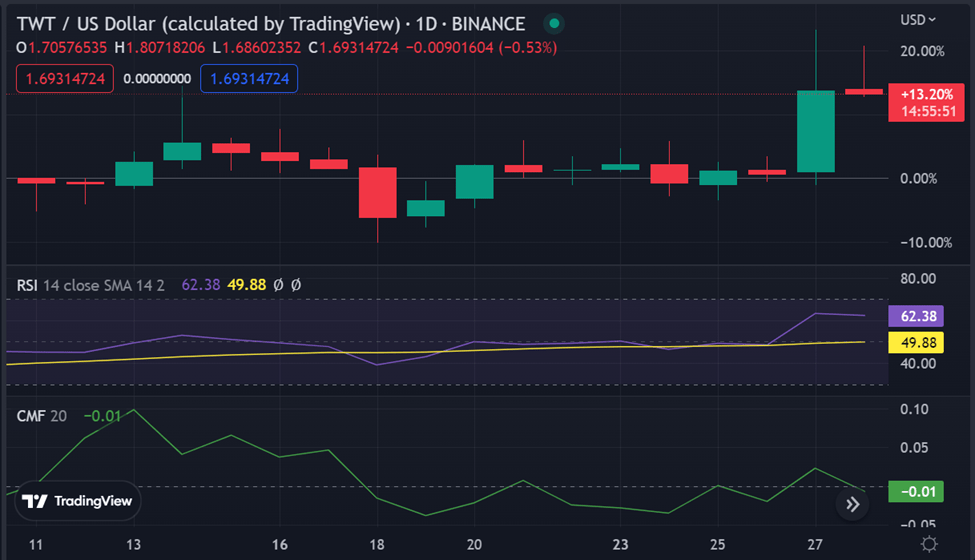Jump to latest bar arrow button
The height and width of the screenshot is (560, 975).
click(853, 504)
